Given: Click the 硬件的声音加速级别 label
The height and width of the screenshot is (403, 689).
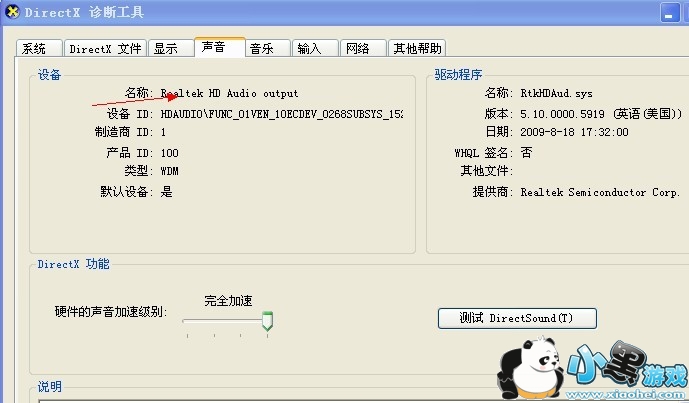Looking at the screenshot, I should [x=111, y=312].
